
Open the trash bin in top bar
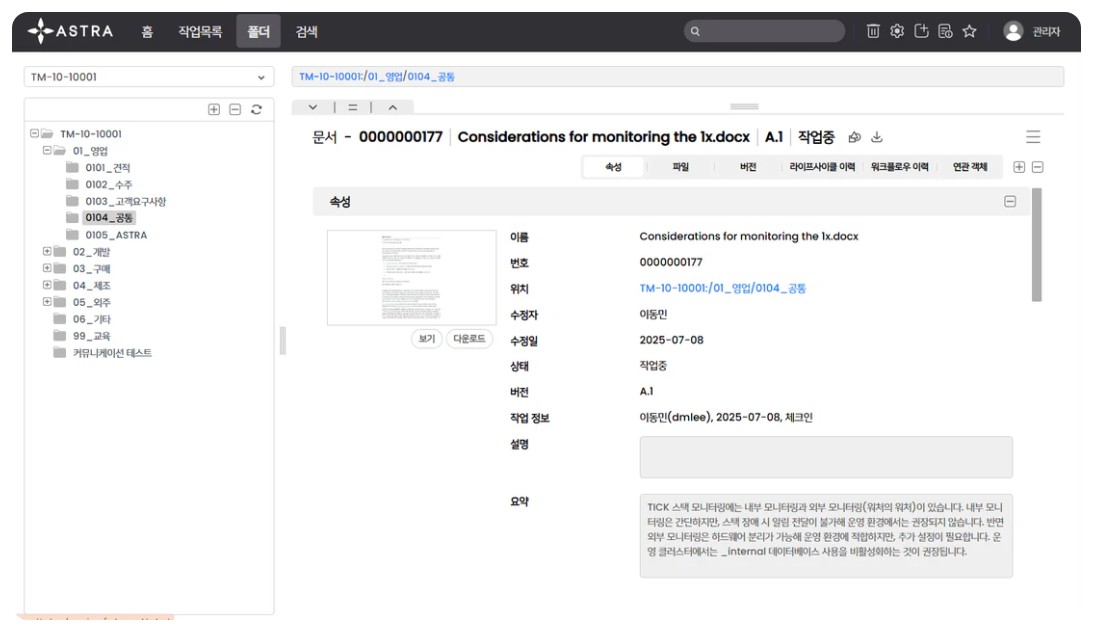(873, 31)
